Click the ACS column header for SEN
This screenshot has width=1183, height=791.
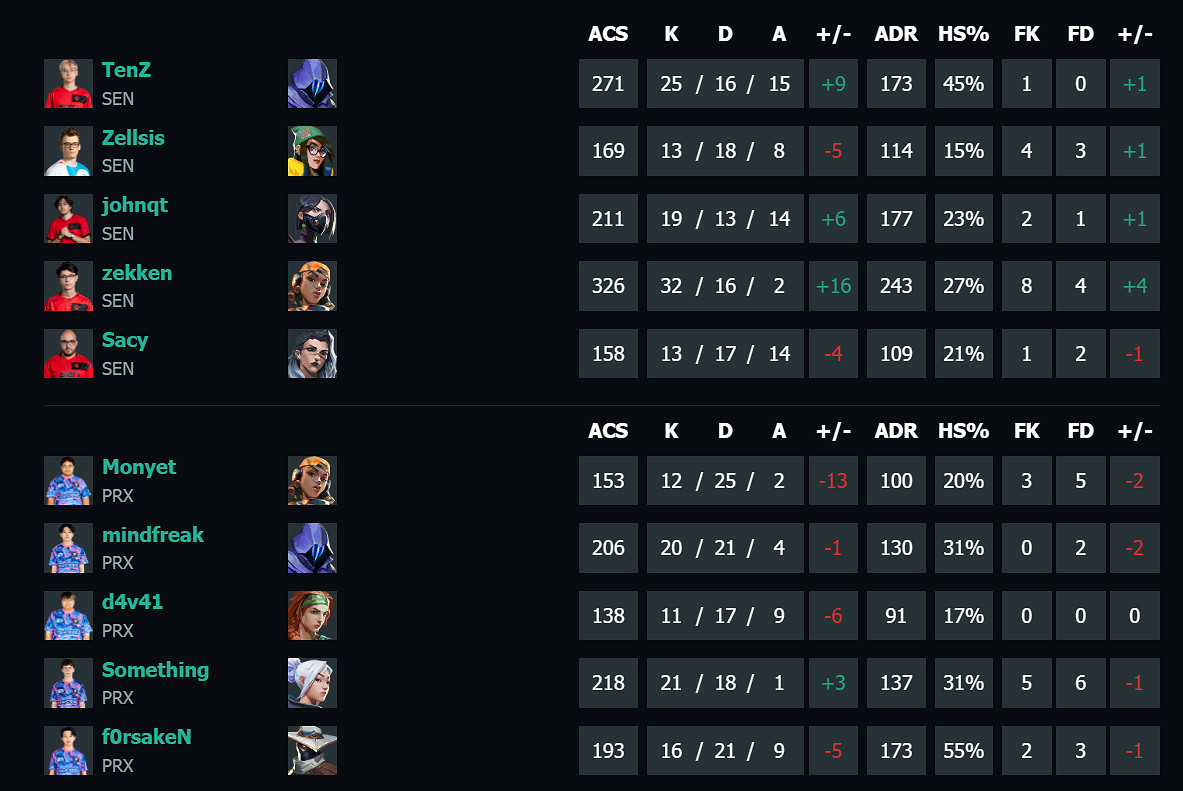pyautogui.click(x=608, y=34)
